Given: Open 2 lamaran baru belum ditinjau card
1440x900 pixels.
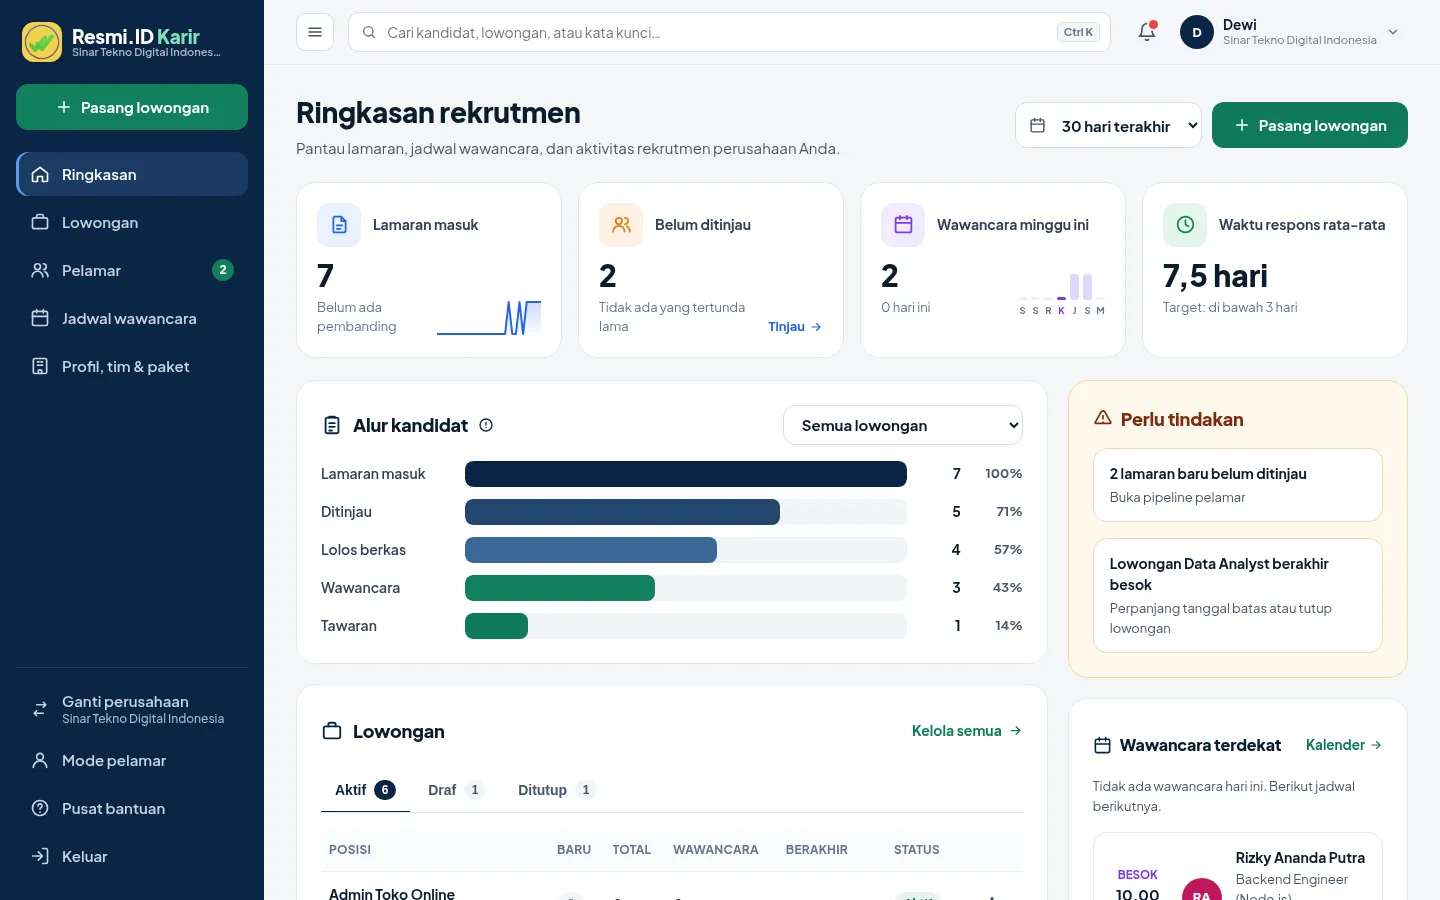Looking at the screenshot, I should [x=1238, y=485].
